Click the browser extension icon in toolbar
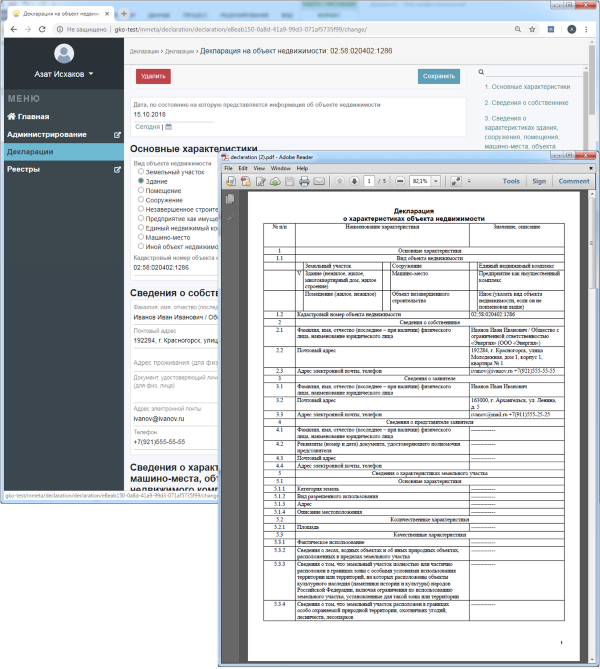The image size is (600, 669). pos(551,29)
